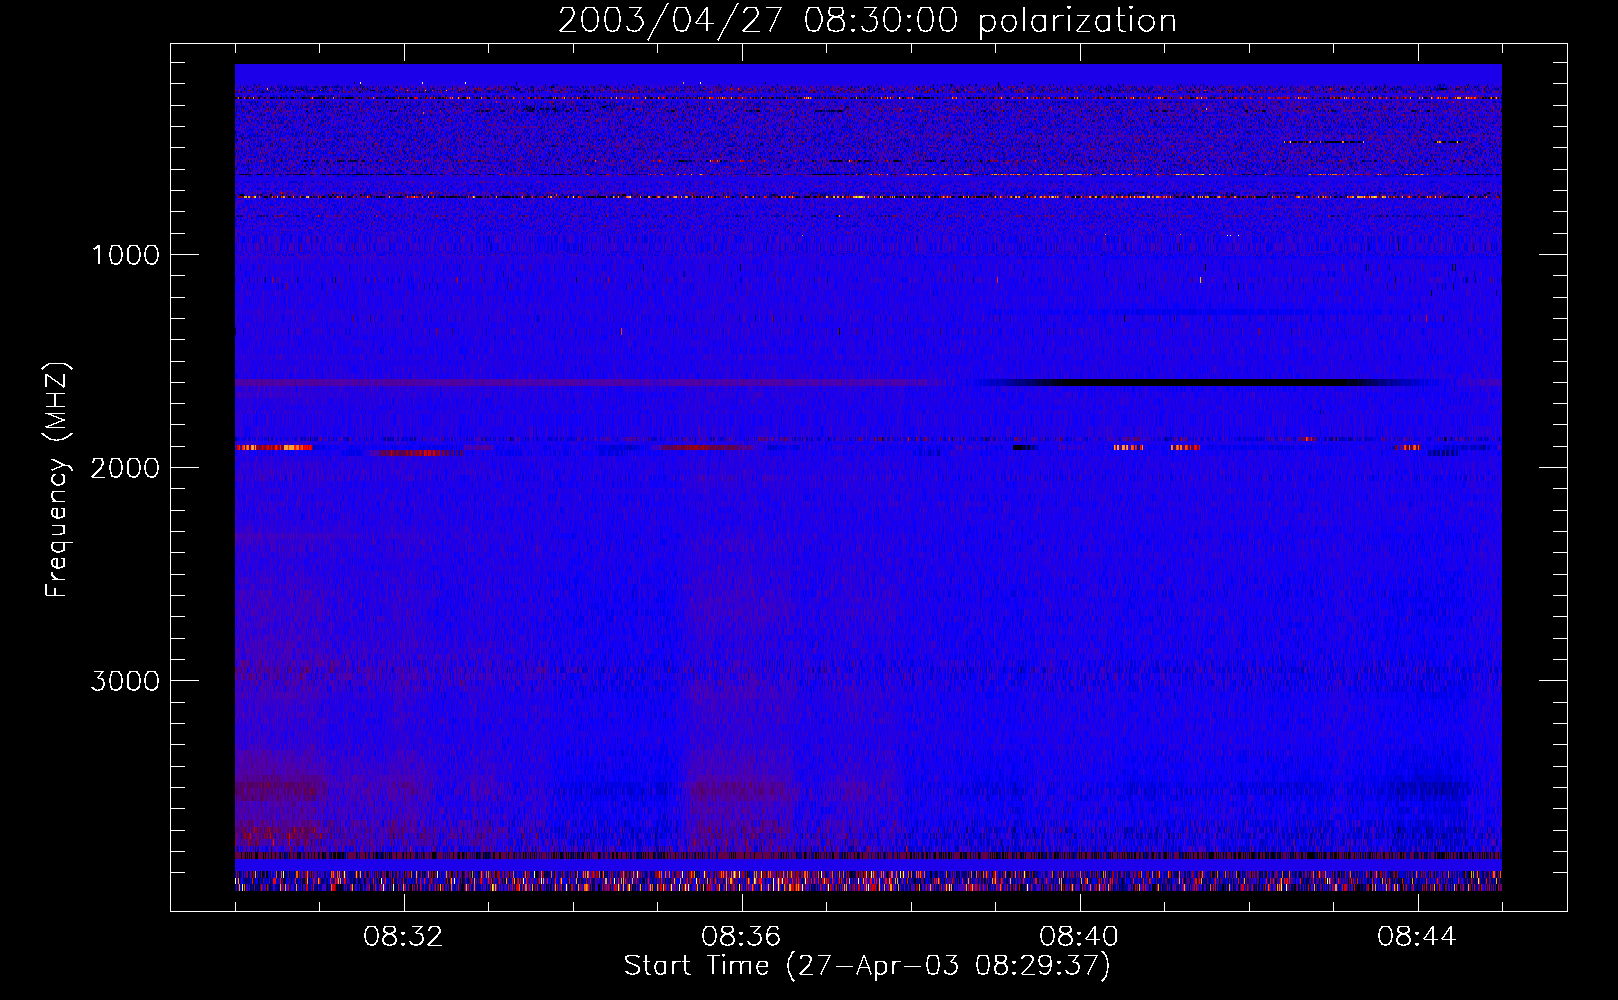Click the bright orange streak at 2000 MHz start
Image resolution: width=1618 pixels, height=1000 pixels.
[x=274, y=448]
